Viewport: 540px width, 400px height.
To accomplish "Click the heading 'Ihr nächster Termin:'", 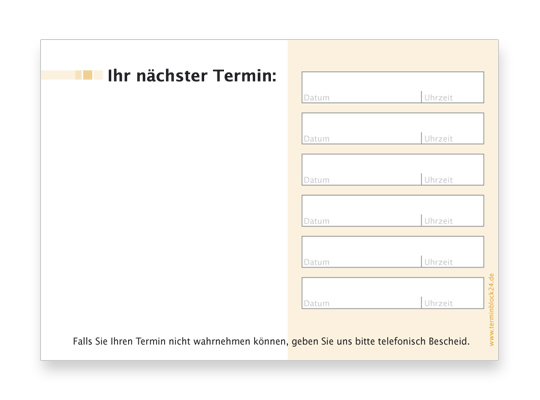I will point(192,75).
